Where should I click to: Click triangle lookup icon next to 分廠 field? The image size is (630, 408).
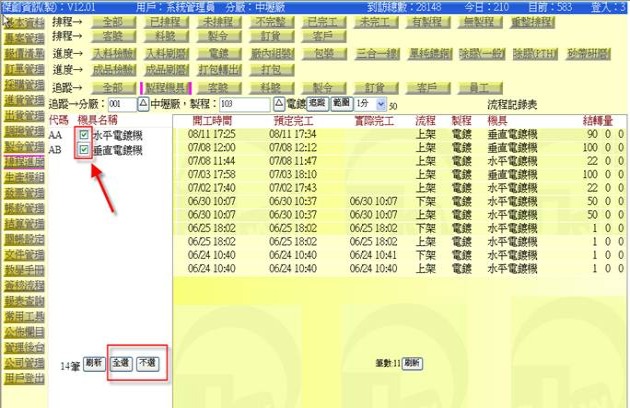click(143, 103)
